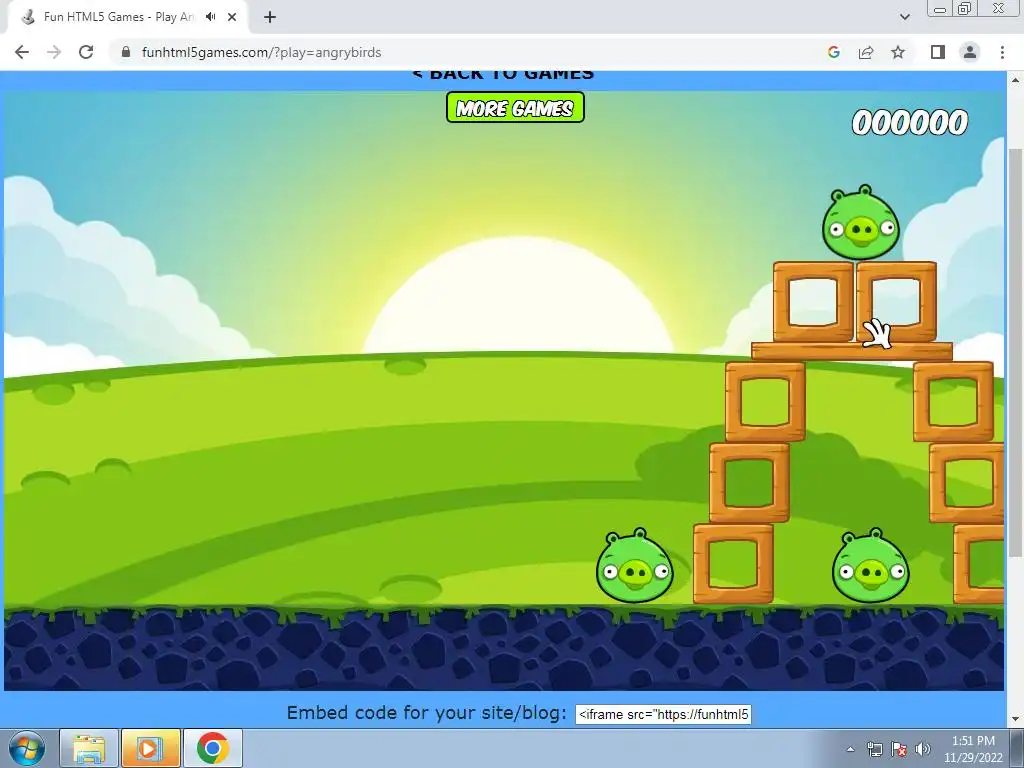Click the Google icon in the address bar
Viewport: 1024px width, 768px height.
[x=833, y=52]
